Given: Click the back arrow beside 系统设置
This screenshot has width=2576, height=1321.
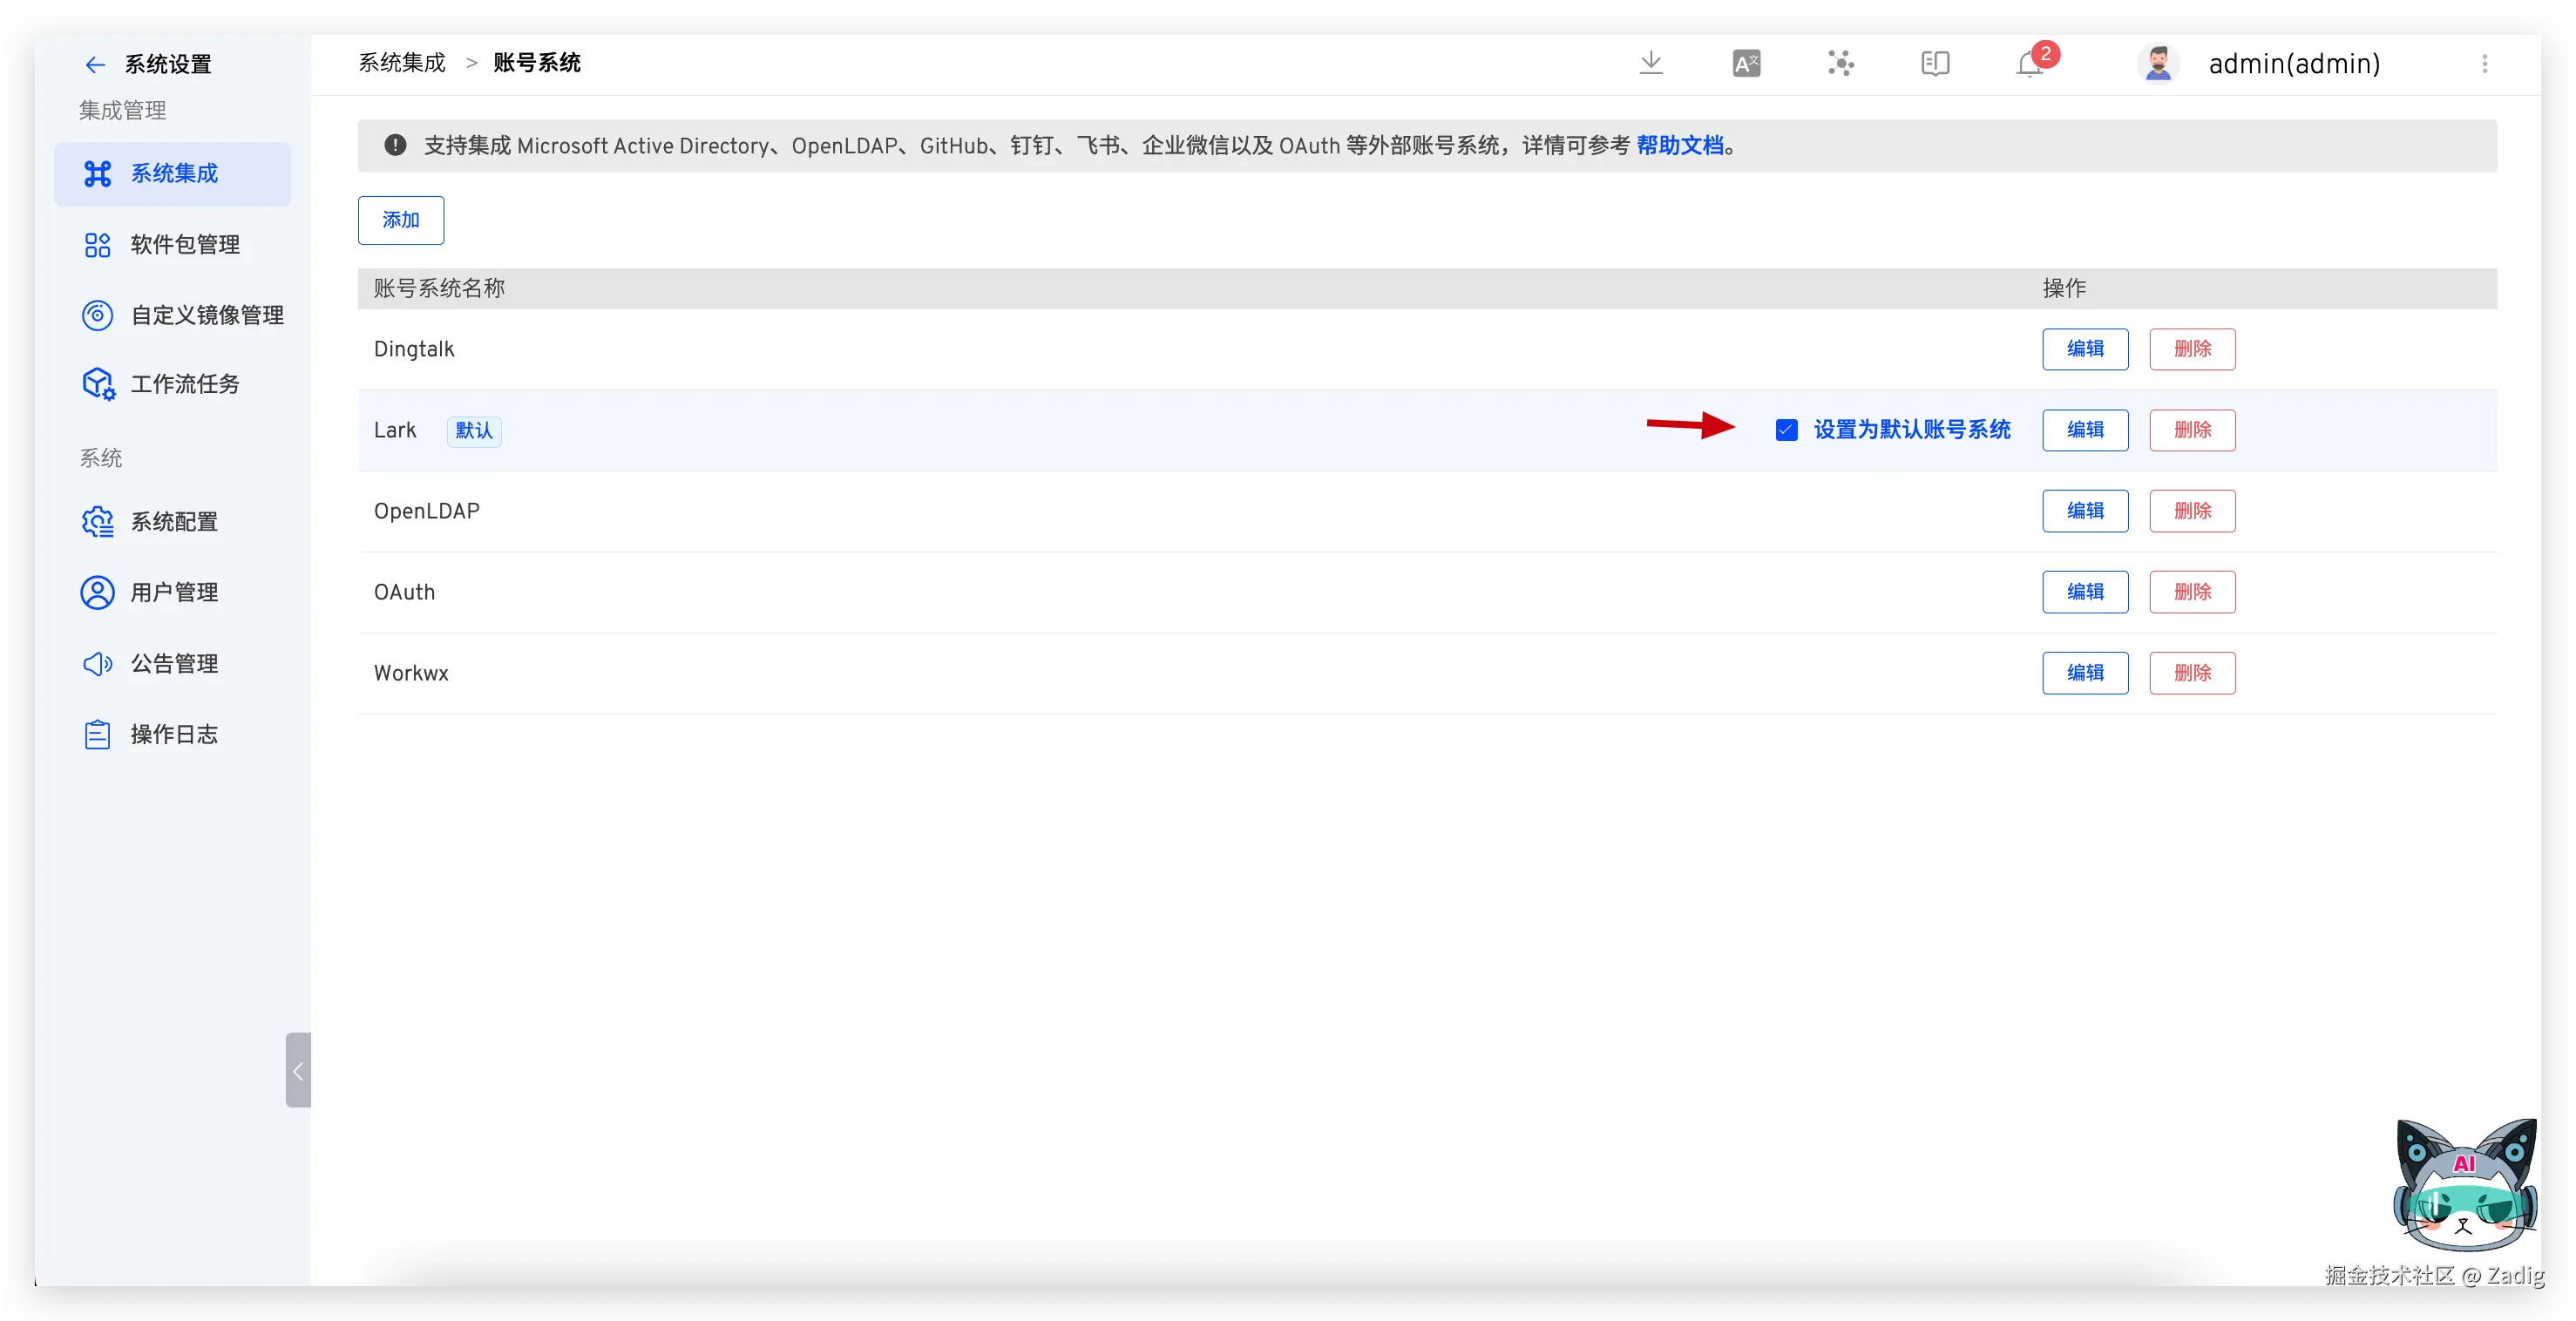Looking at the screenshot, I should (95, 65).
